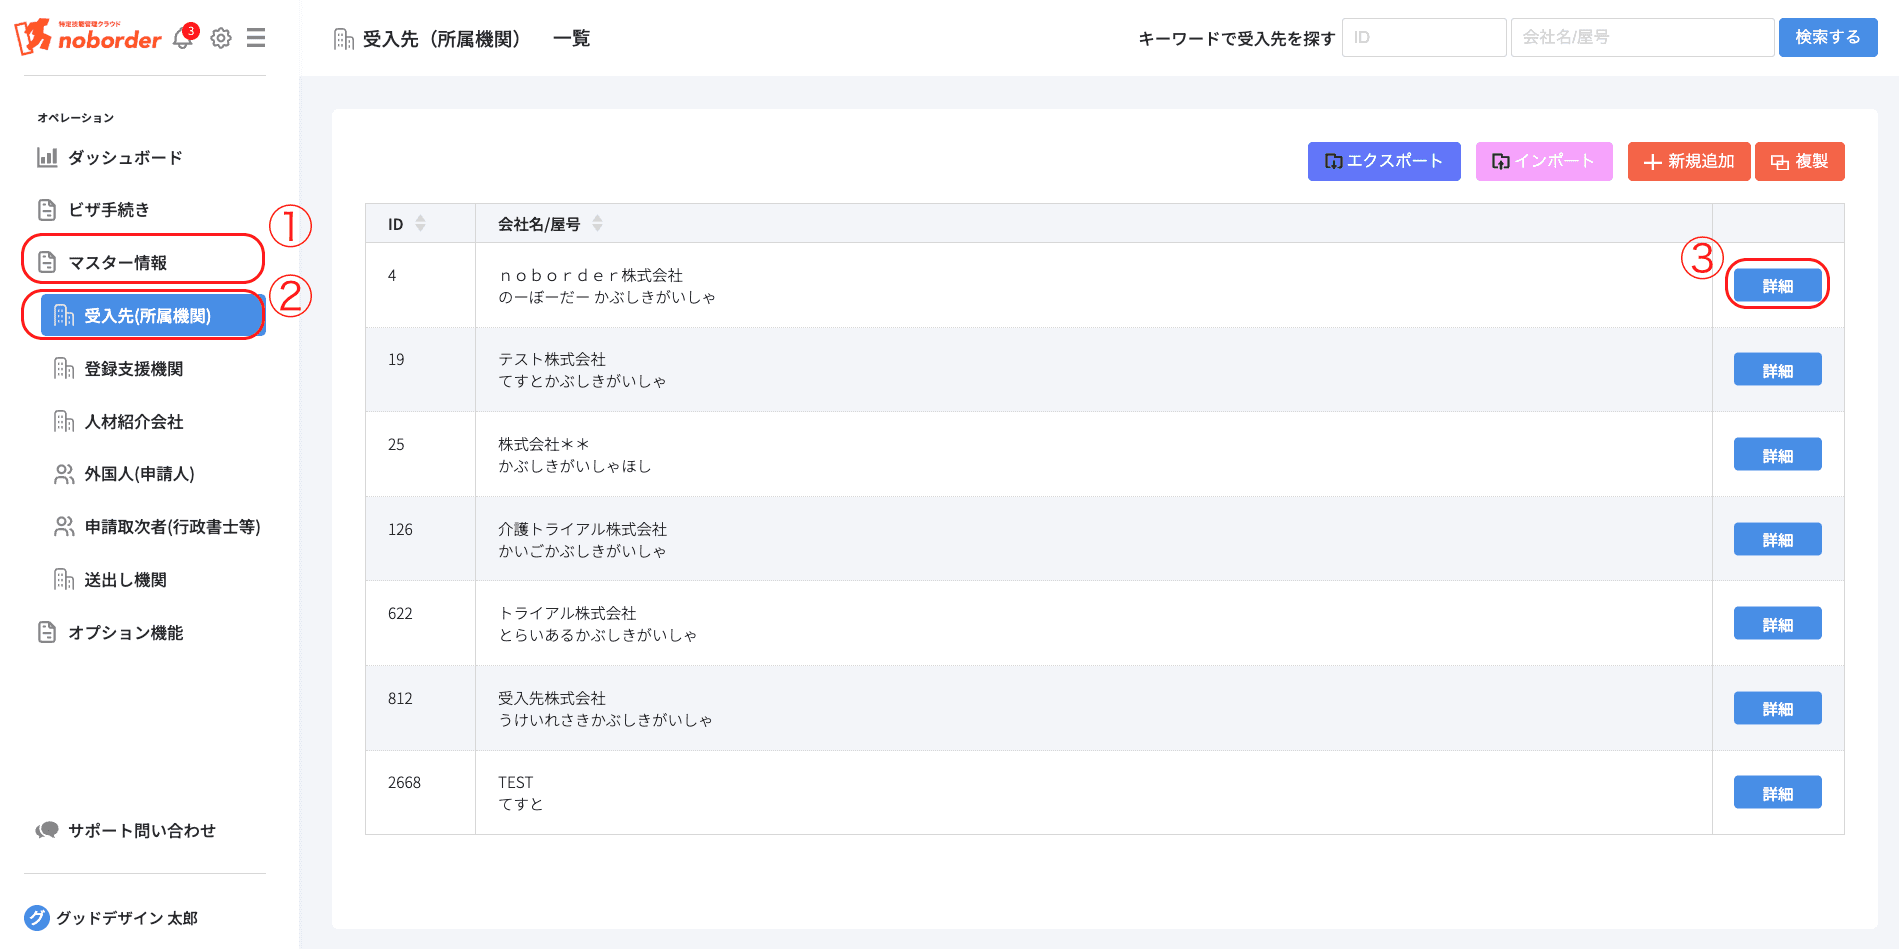Click the サポート問い合わせ chat bubble icon
The height and width of the screenshot is (949, 1899).
point(47,830)
